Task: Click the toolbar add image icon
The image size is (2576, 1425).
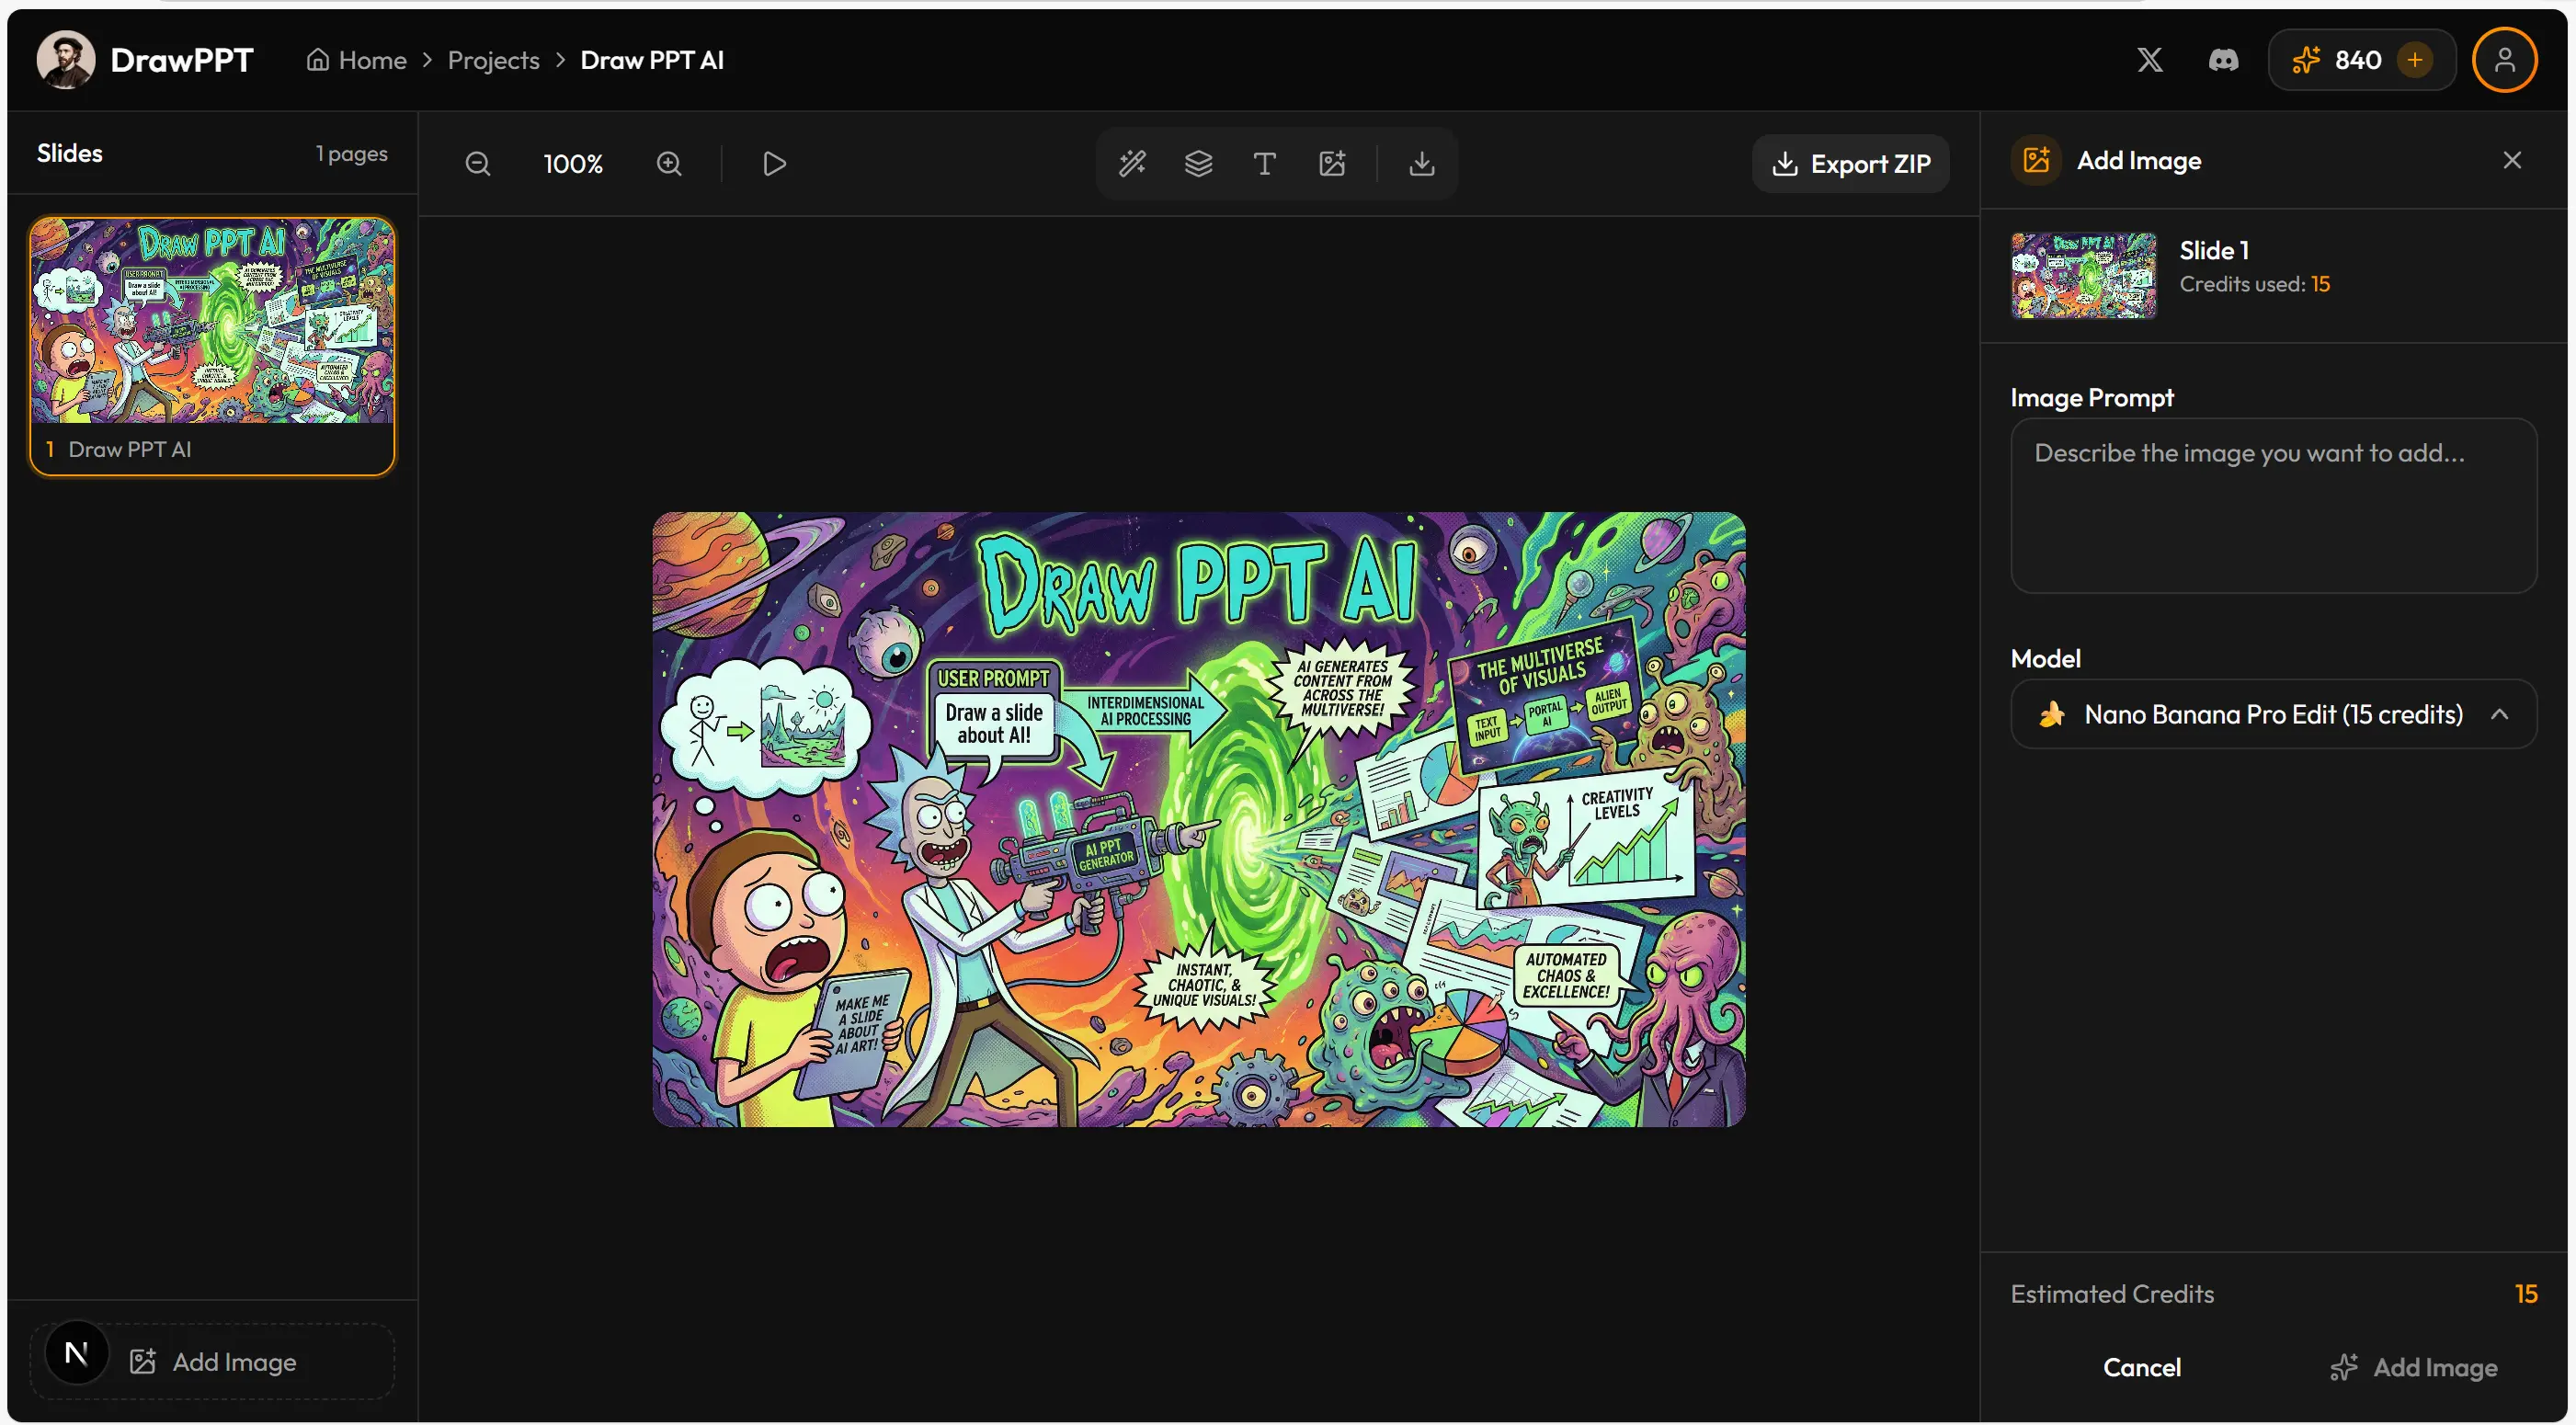Action: pos(1331,163)
